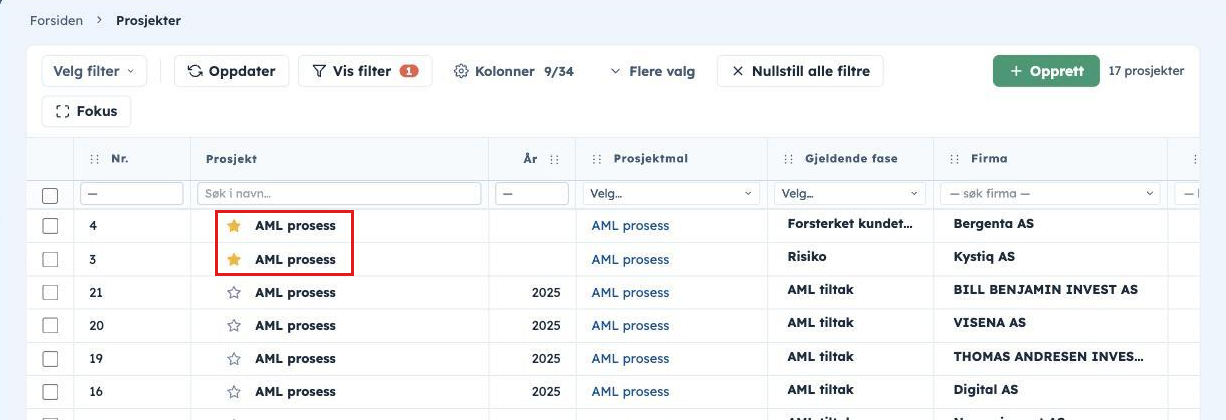This screenshot has width=1226, height=420.
Task: Open AML prosess template link for Digital AS
Action: tap(630, 392)
